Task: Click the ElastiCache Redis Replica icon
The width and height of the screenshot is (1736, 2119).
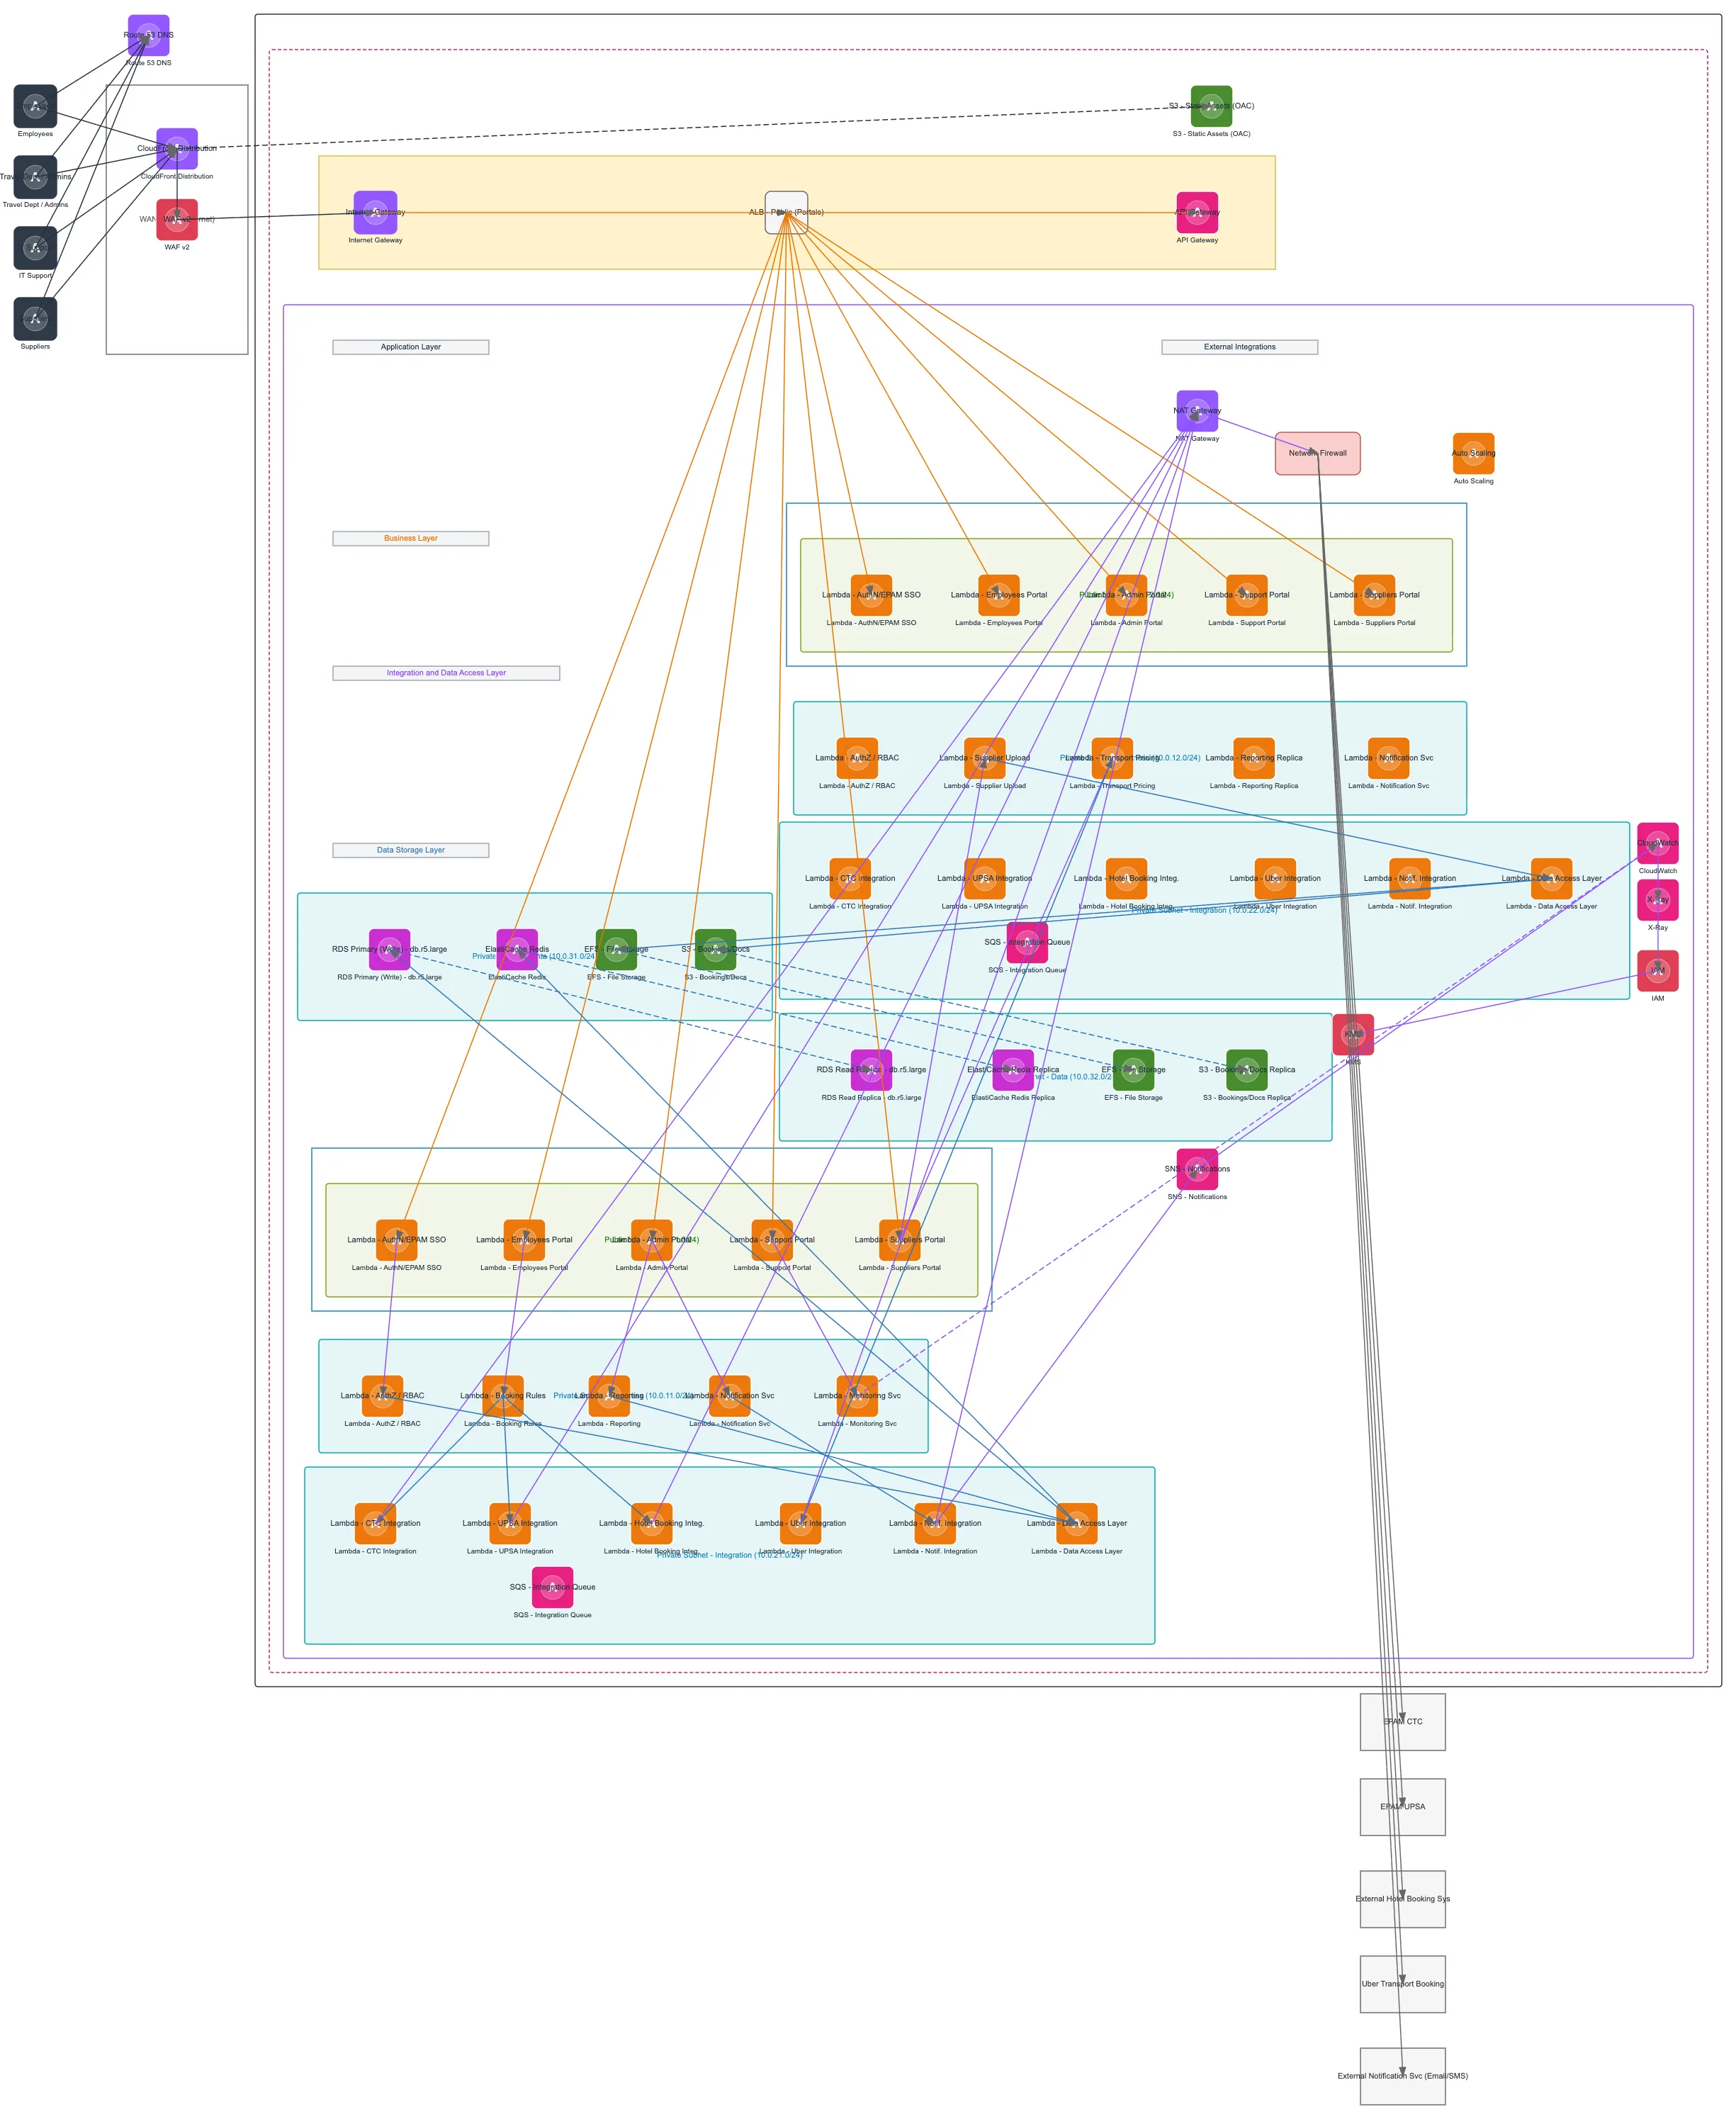Action: tap(1013, 1070)
